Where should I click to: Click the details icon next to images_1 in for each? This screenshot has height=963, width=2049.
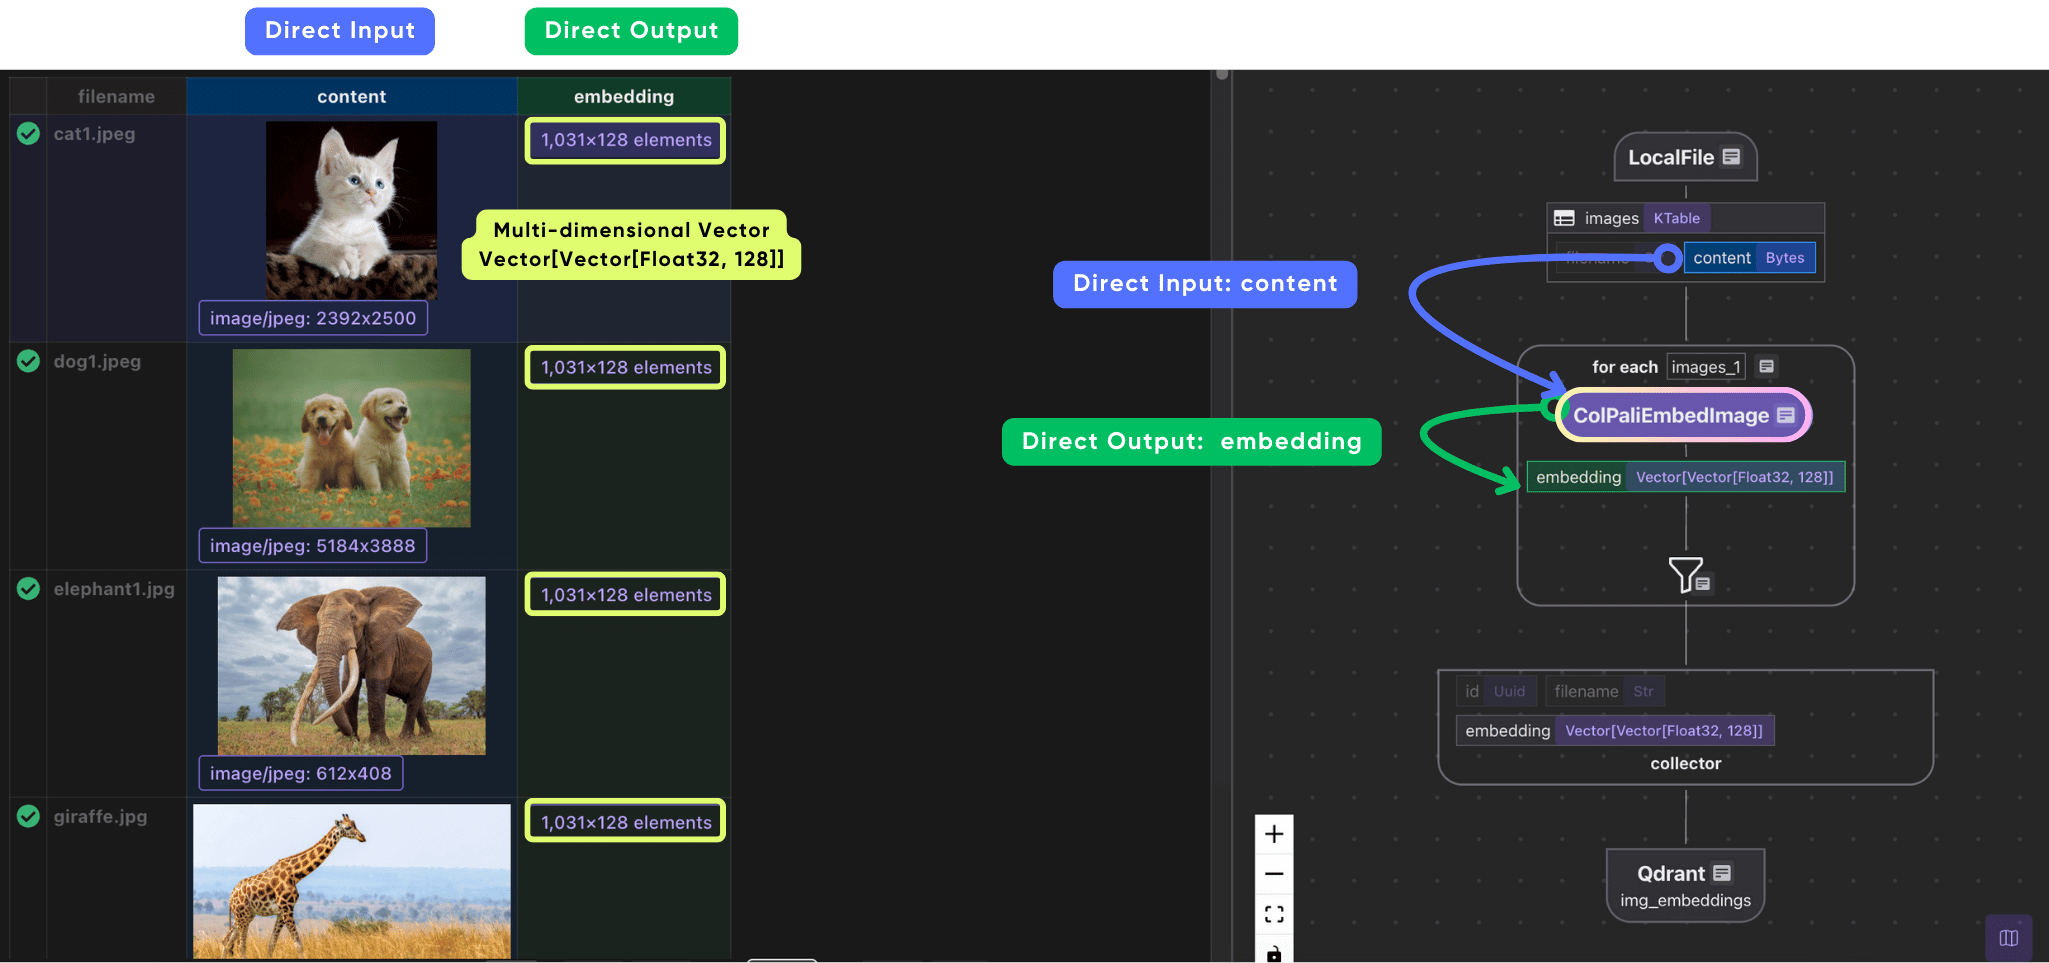[1767, 367]
